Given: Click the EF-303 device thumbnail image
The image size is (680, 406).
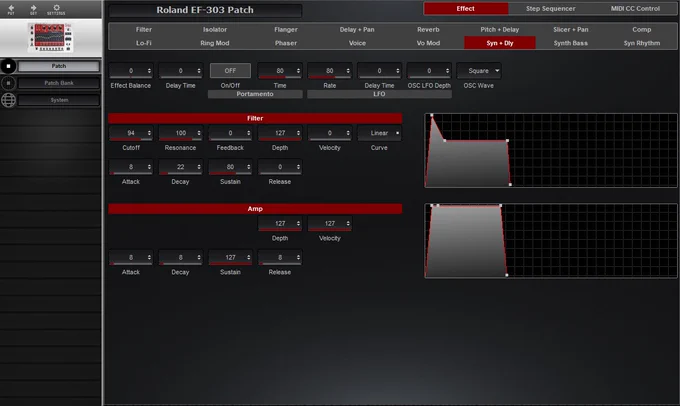Looking at the screenshot, I should 51,37.
